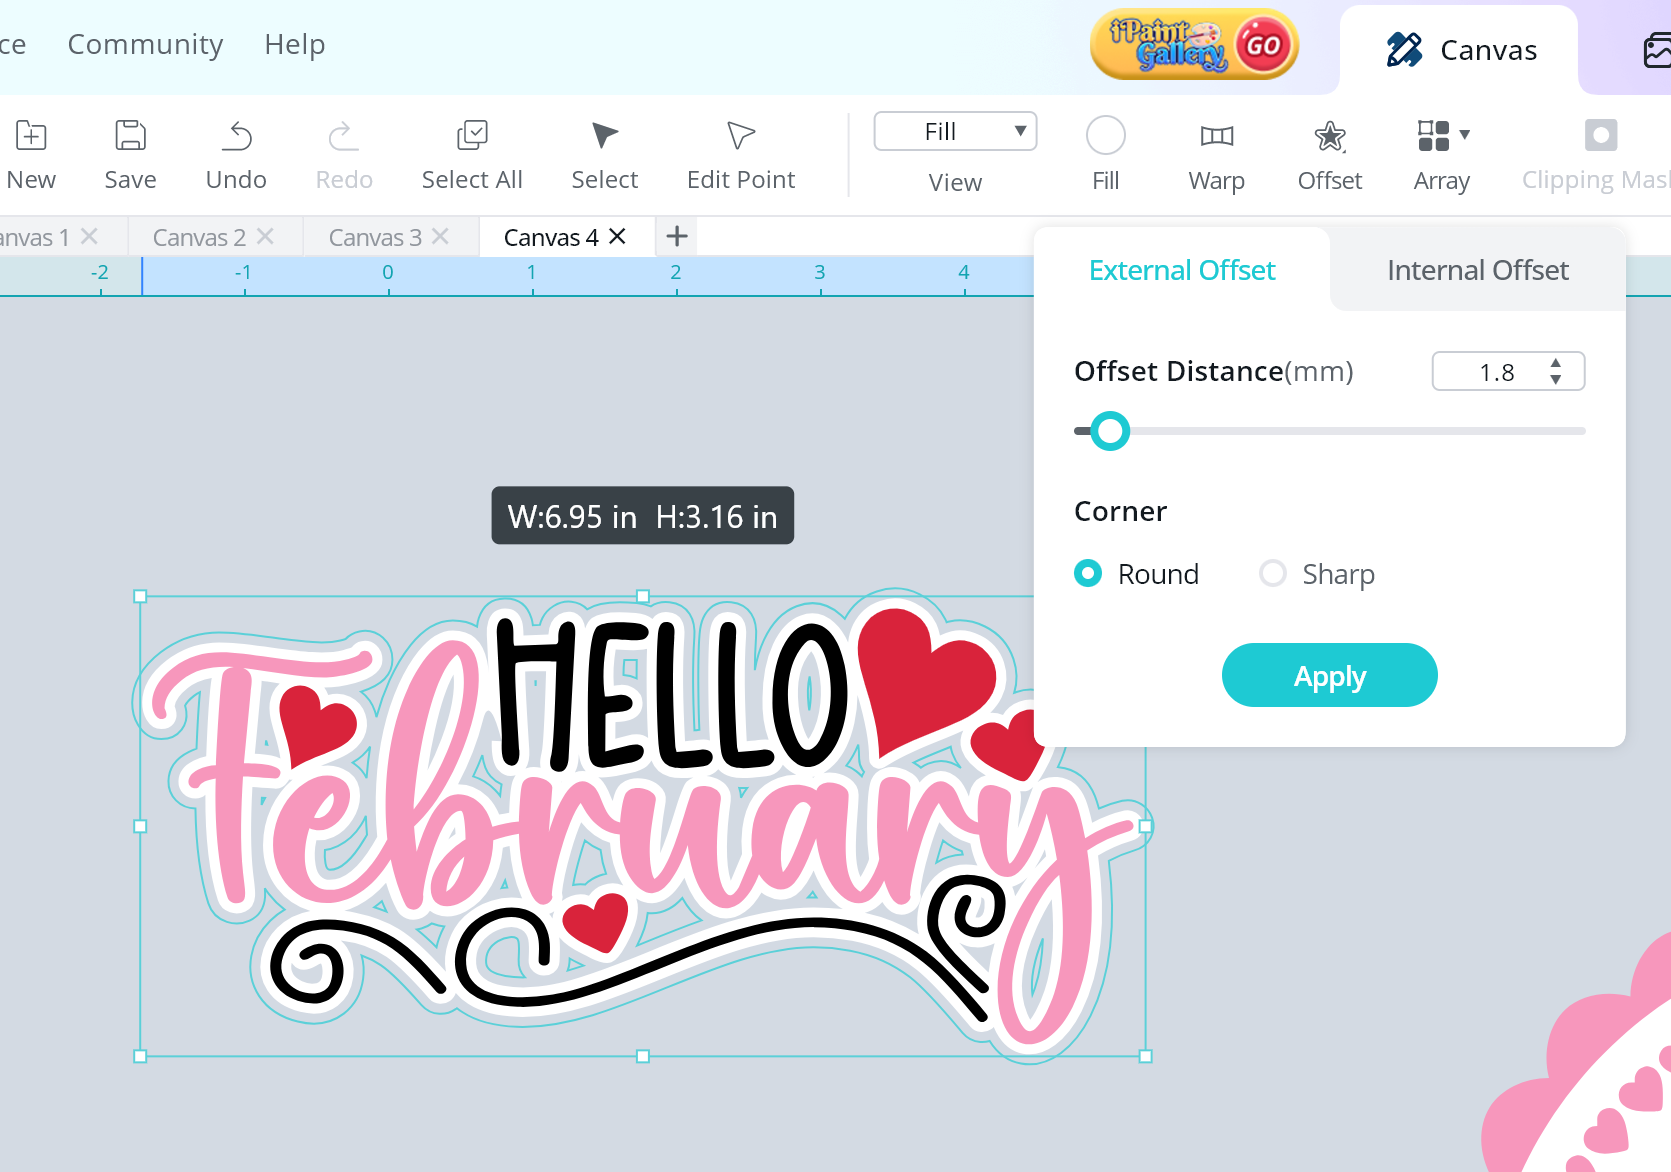Open the iPaint Gallery GO banner

pyautogui.click(x=1194, y=45)
